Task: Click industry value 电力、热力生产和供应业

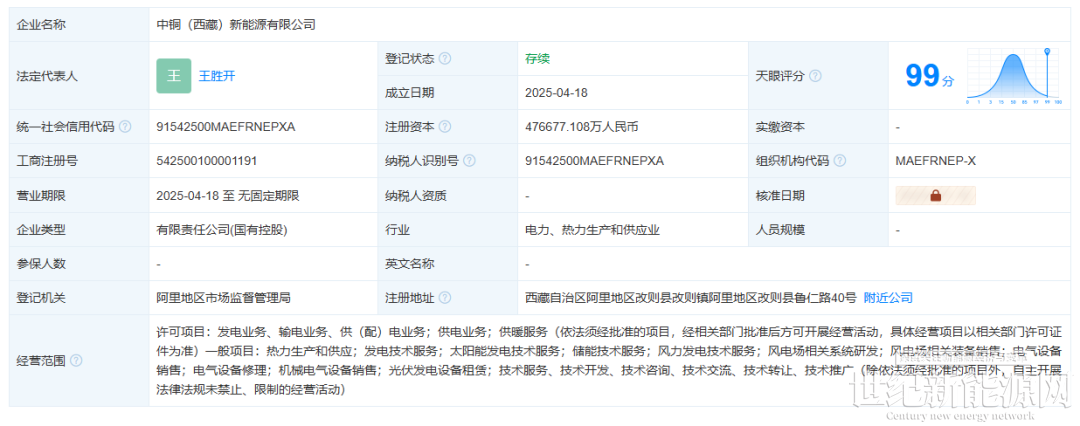Action: tap(592, 230)
